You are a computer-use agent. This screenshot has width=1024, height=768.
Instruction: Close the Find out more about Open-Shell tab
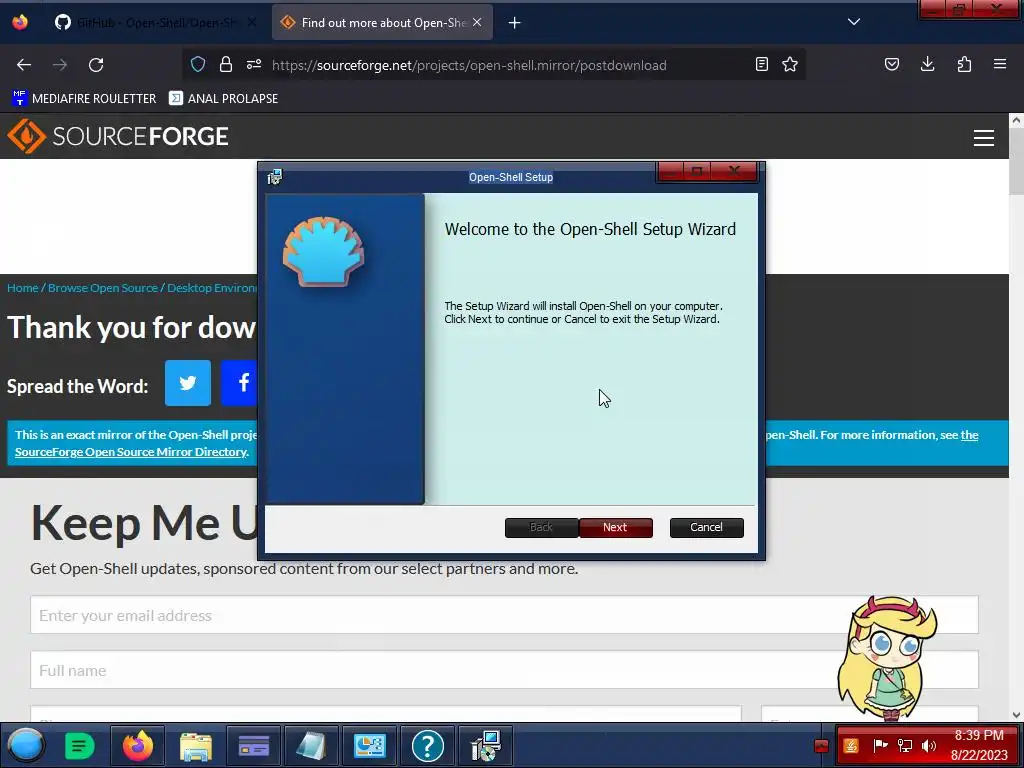click(477, 23)
